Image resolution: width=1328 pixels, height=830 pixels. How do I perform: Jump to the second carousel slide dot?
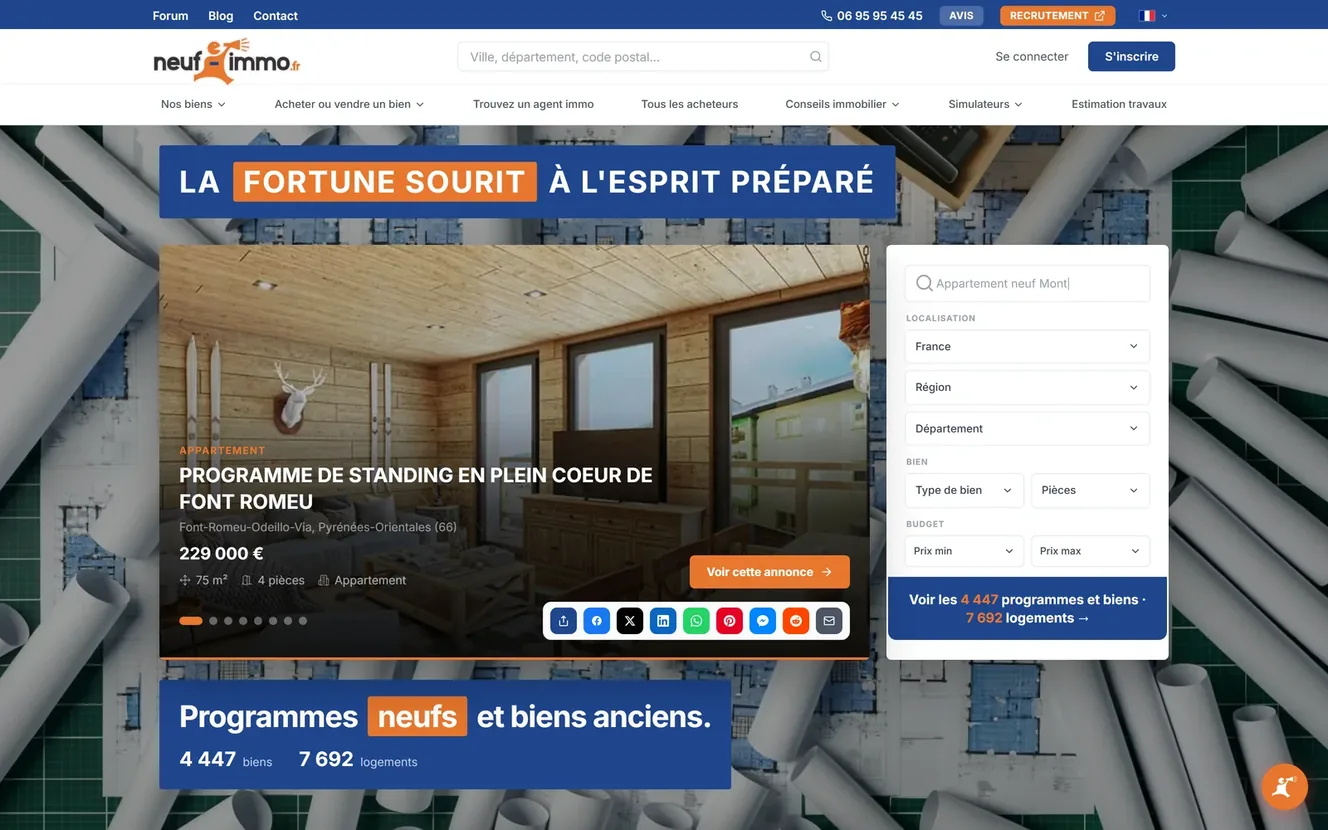213,621
